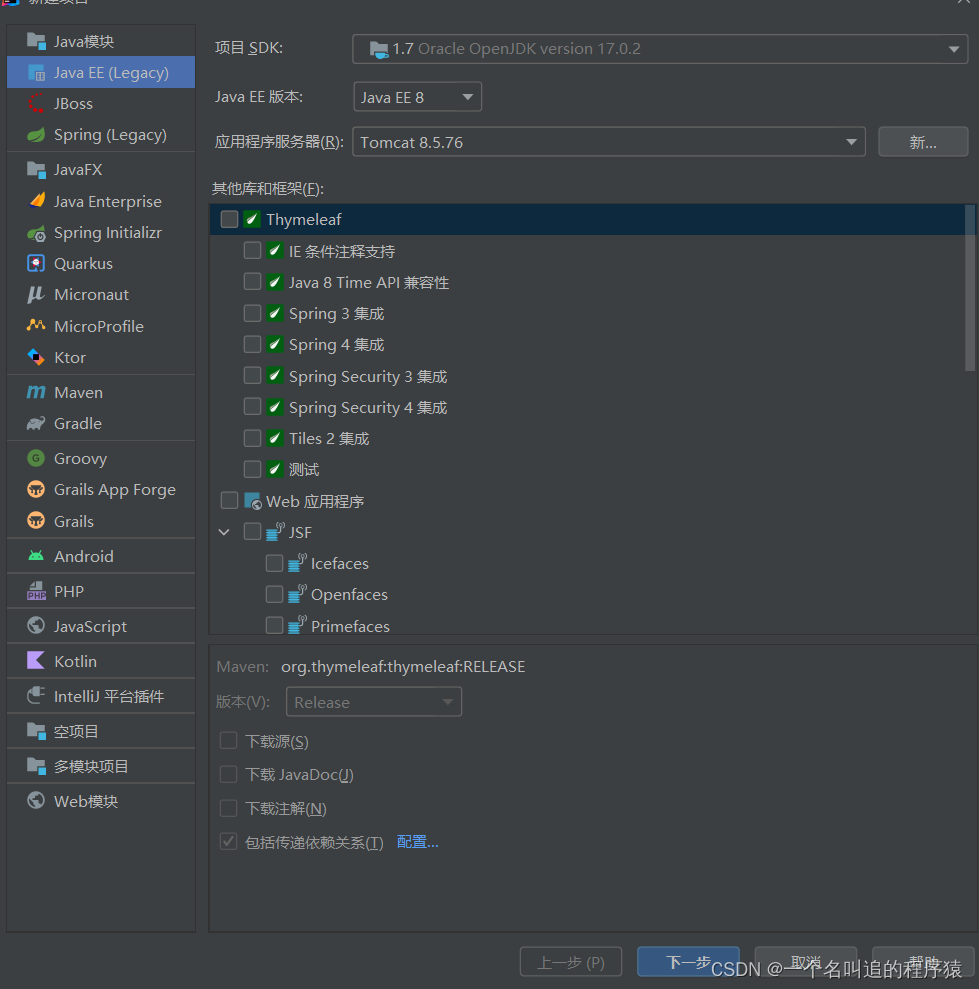Click the Java EE (Legacy) icon
This screenshot has width=979, height=989.
click(x=36, y=73)
